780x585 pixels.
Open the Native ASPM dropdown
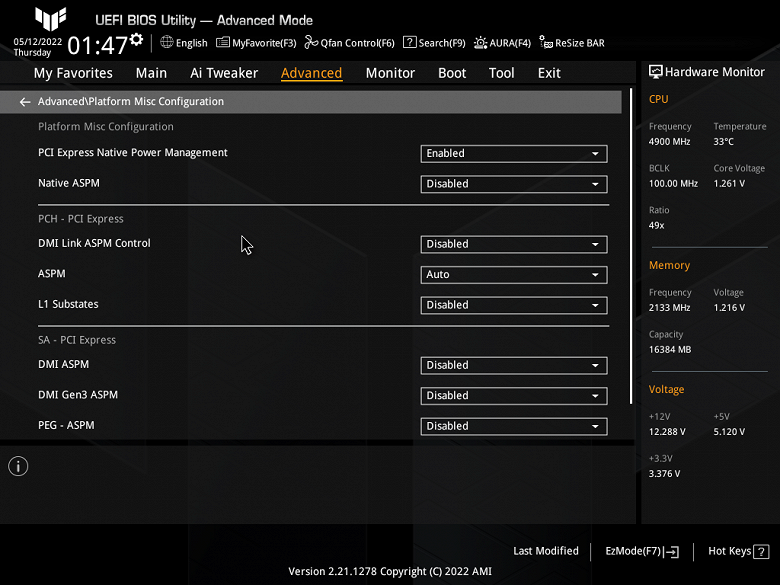(x=513, y=184)
